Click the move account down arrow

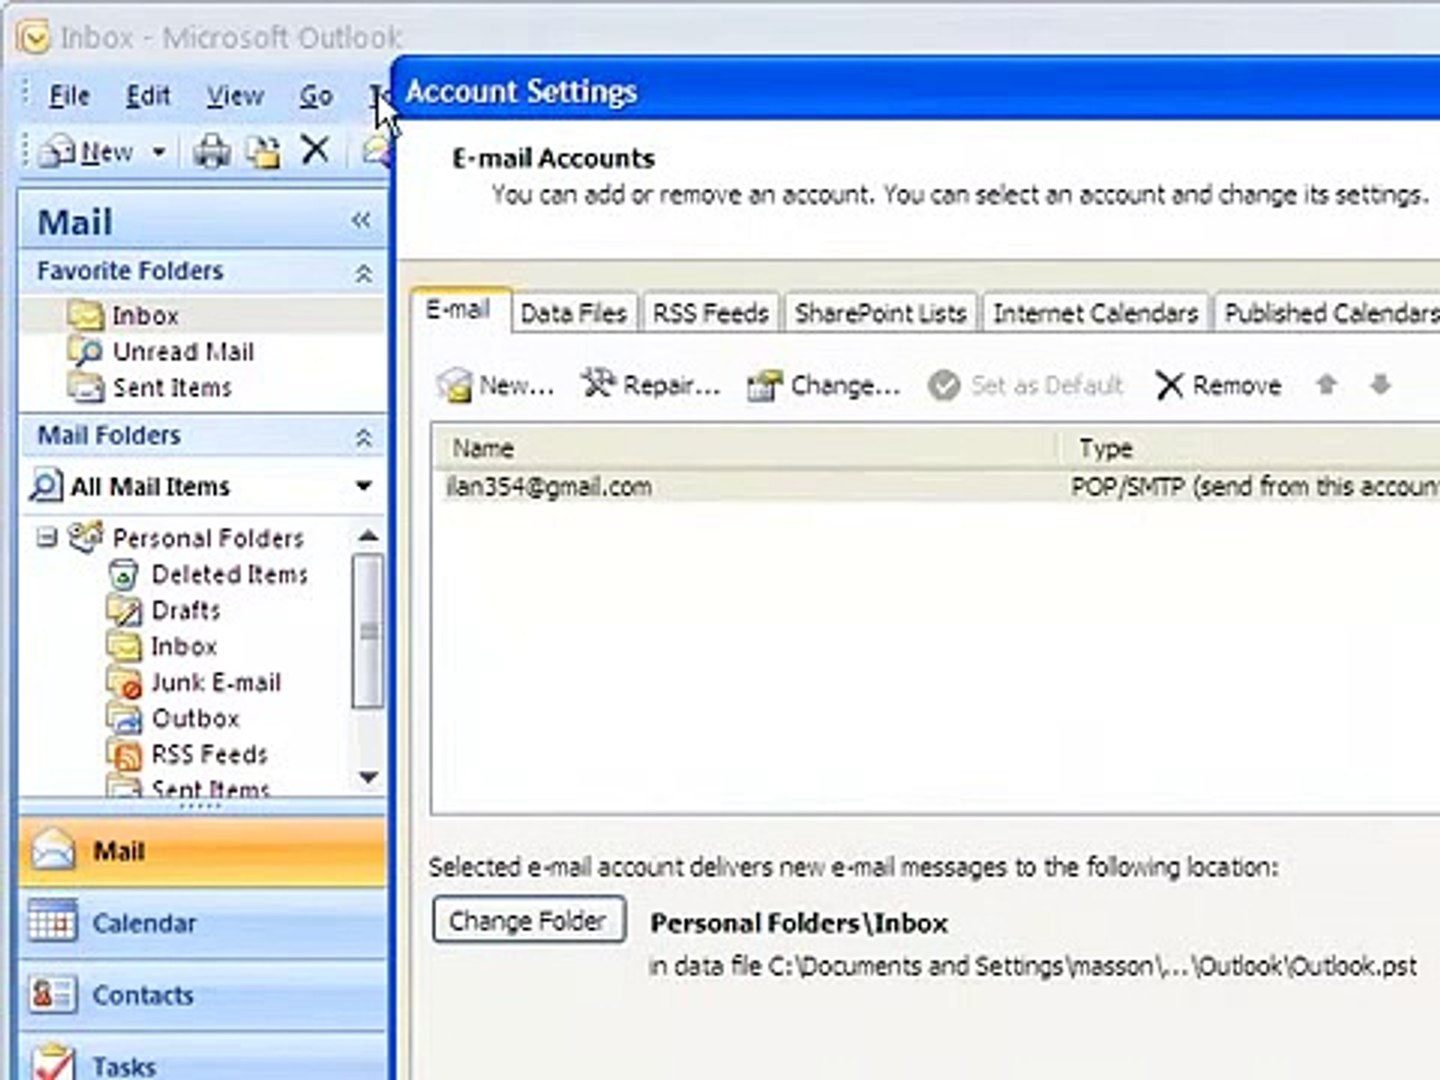tap(1381, 384)
